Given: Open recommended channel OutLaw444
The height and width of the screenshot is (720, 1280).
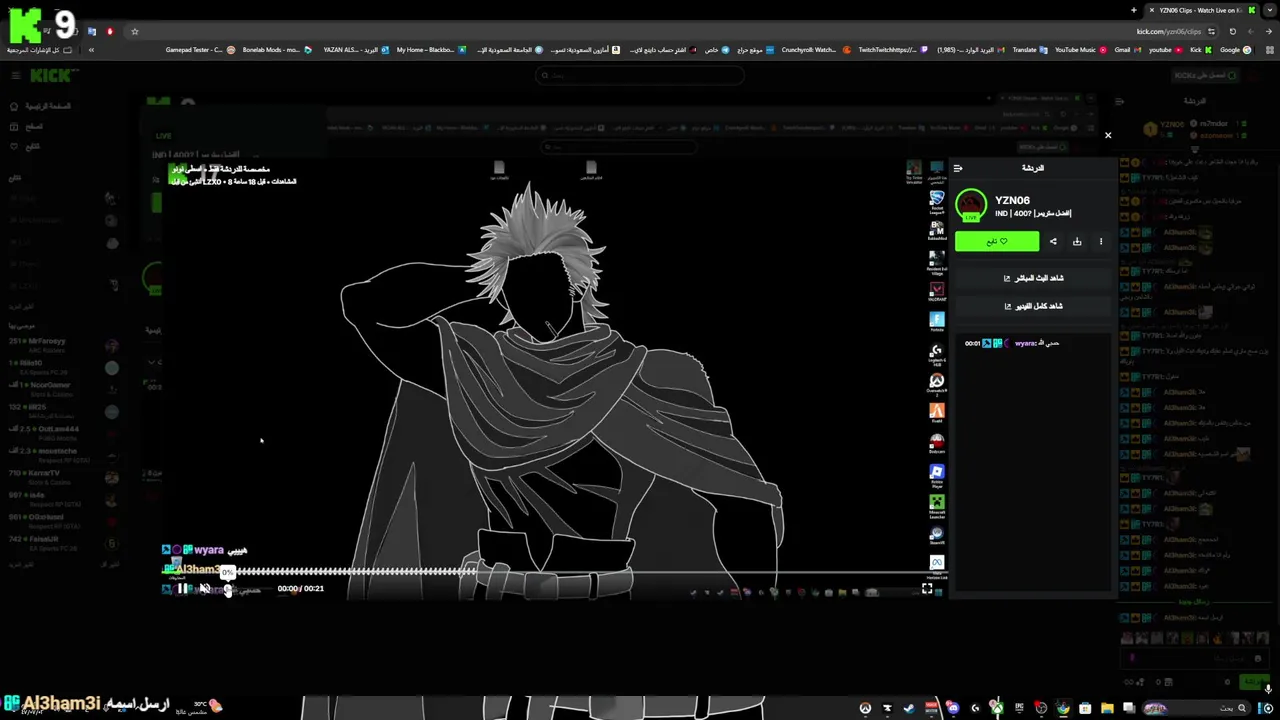Looking at the screenshot, I should [64, 433].
